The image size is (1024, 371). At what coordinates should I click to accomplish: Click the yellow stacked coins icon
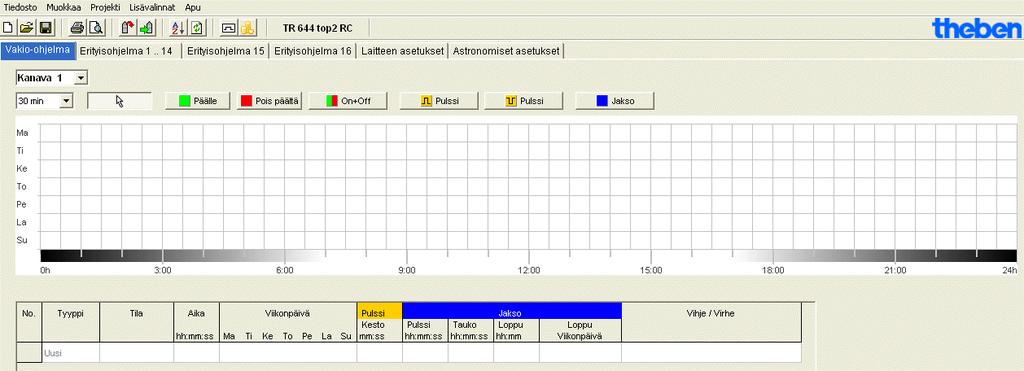click(248, 28)
